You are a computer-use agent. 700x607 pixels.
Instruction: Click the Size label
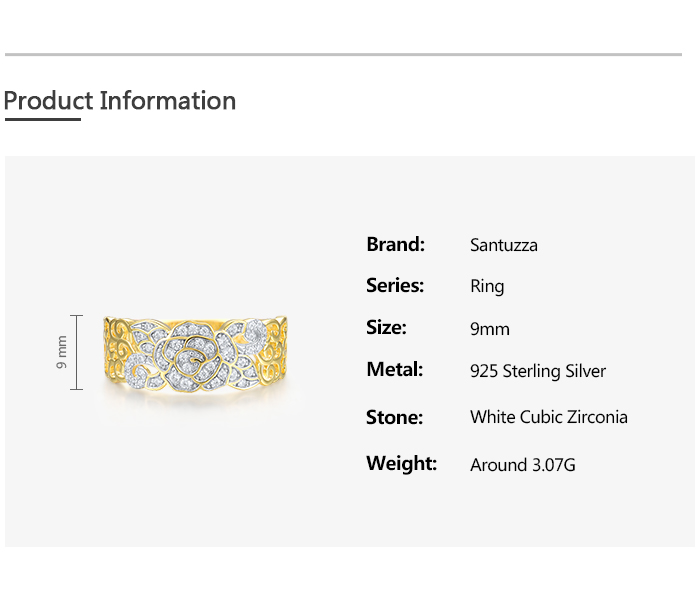pyautogui.click(x=386, y=328)
